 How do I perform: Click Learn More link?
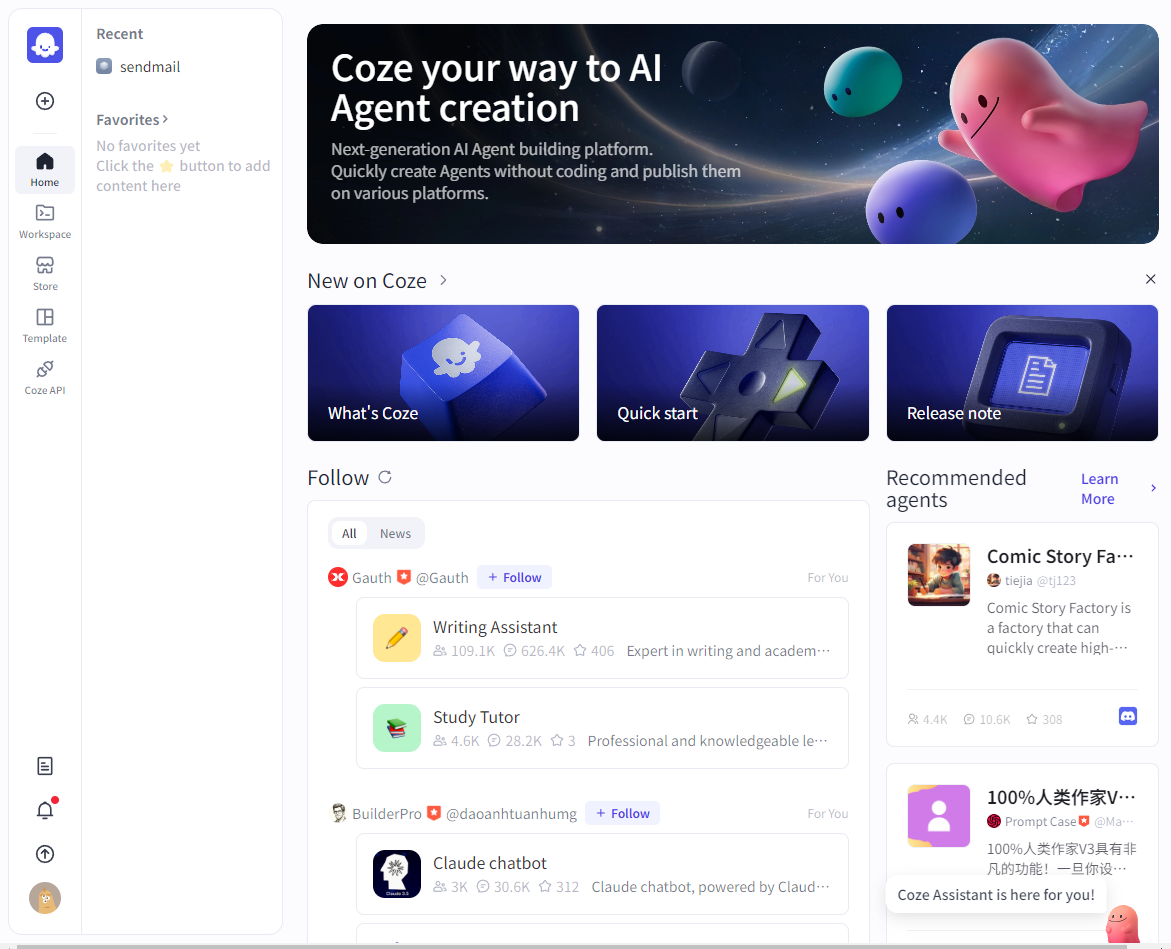coord(1099,488)
